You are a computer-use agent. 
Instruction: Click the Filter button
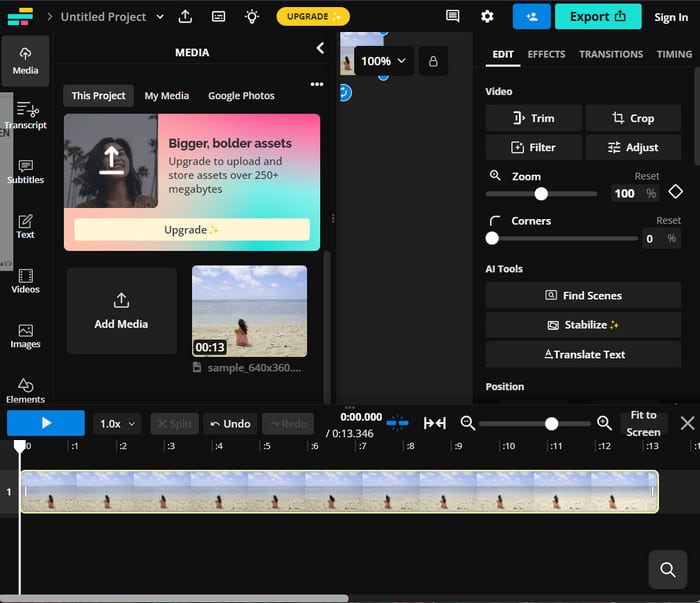click(x=533, y=147)
